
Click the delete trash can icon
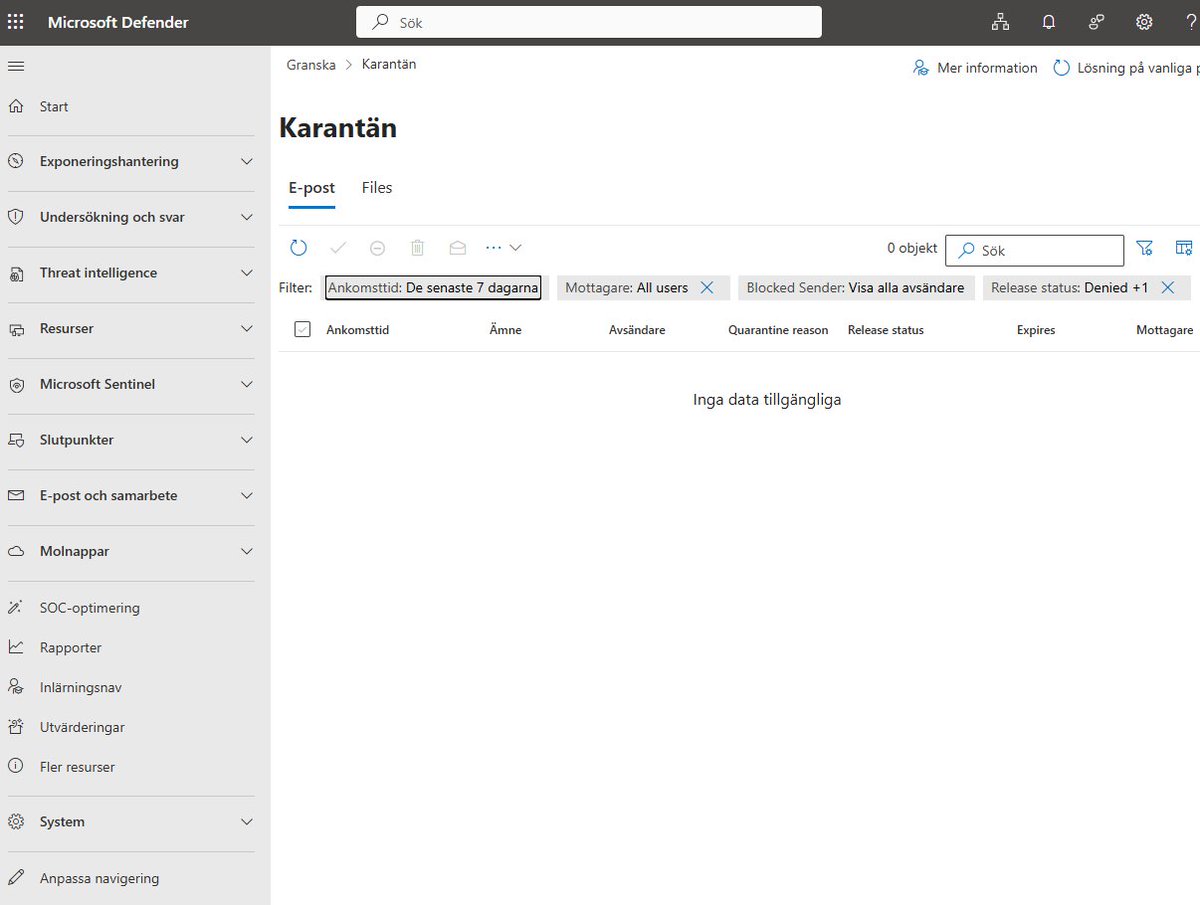click(x=418, y=247)
